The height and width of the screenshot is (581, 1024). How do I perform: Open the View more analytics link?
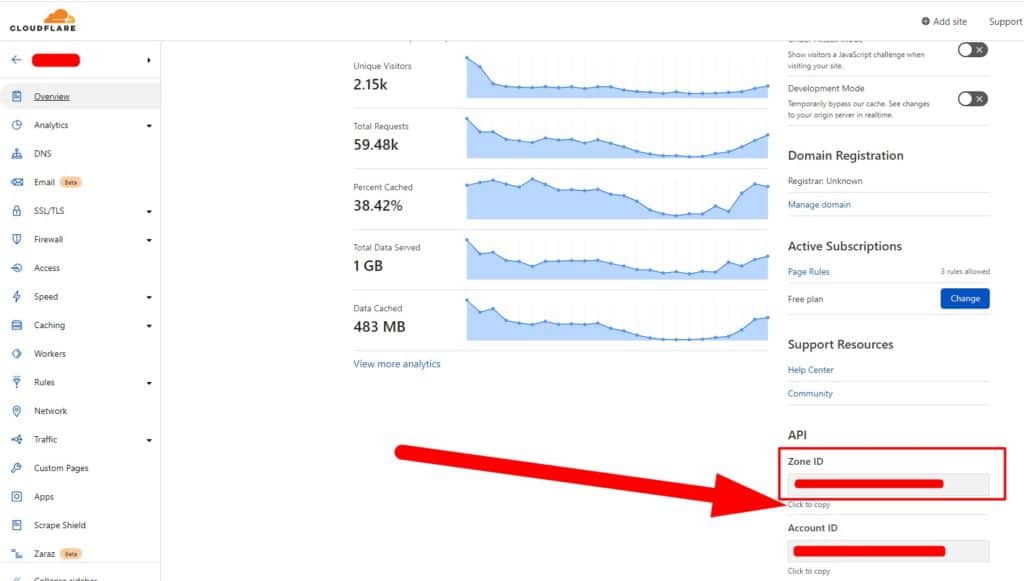tap(396, 364)
